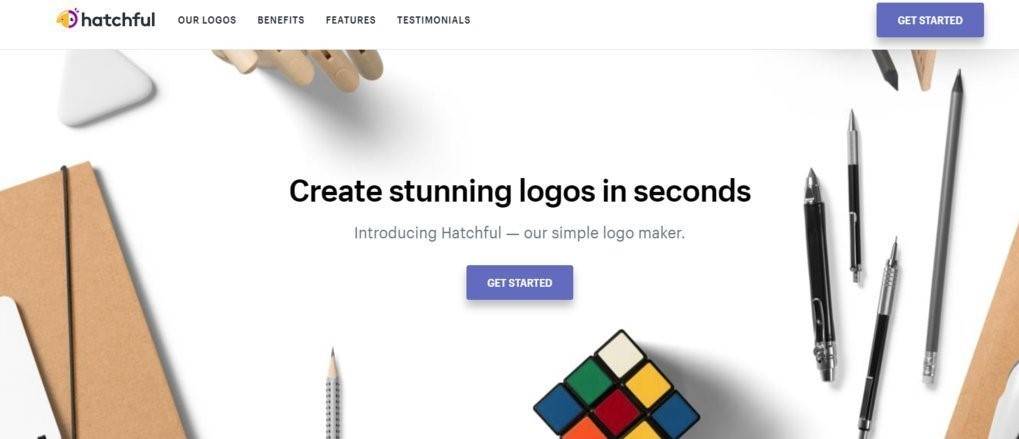The width and height of the screenshot is (1019, 439).
Task: Click the red center square on Rubik's cube
Action: 616,412
